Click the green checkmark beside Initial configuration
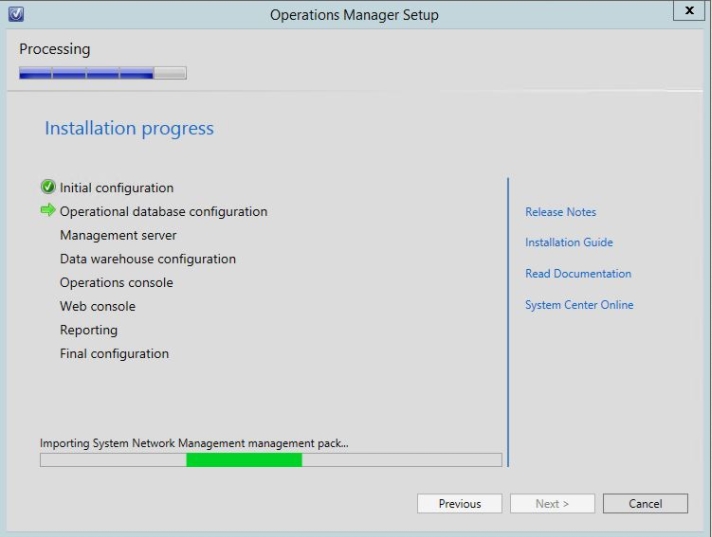This screenshot has height=537, width=712. coord(47,188)
